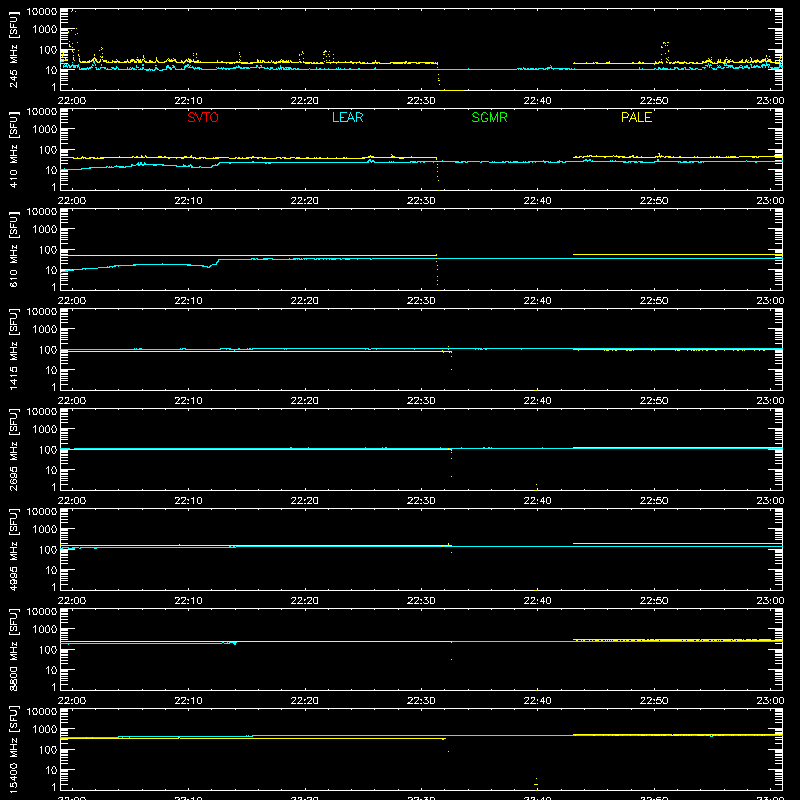Image resolution: width=800 pixels, height=800 pixels.
Task: Click the 100 tick on 610 MHz axis
Action: point(48,250)
